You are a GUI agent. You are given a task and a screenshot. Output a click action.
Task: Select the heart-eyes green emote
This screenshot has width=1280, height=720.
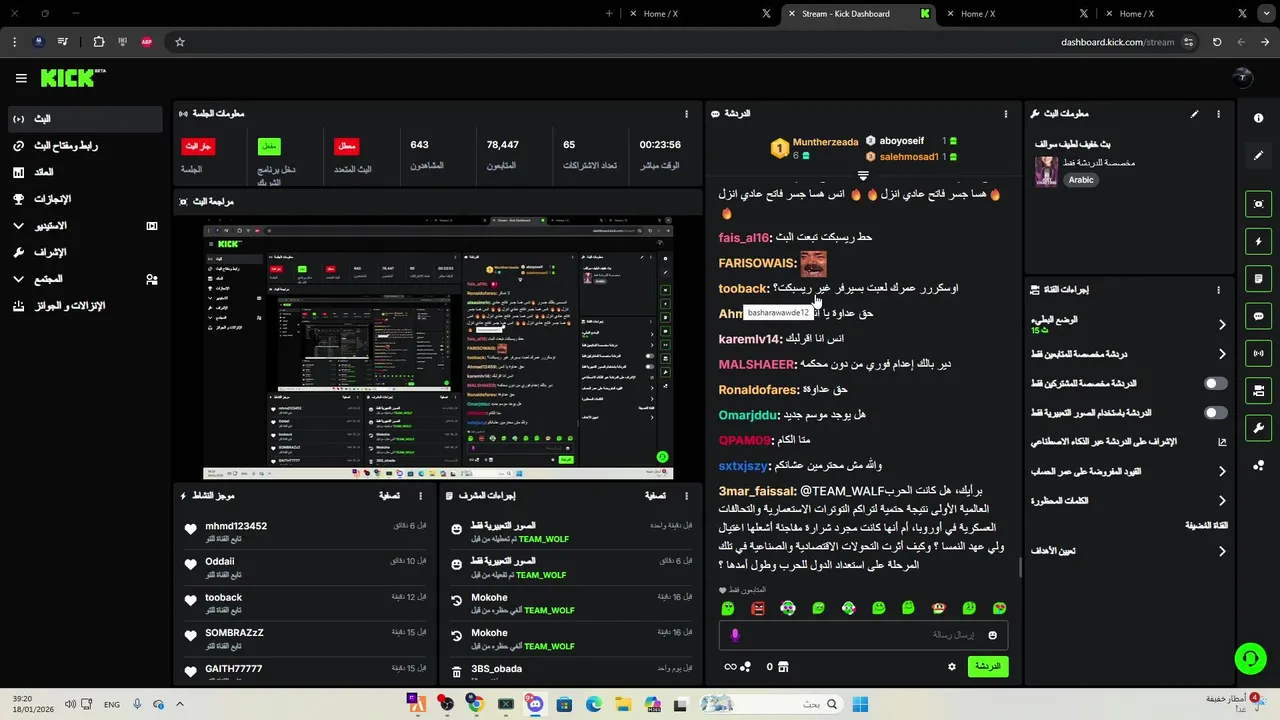(x=999, y=608)
